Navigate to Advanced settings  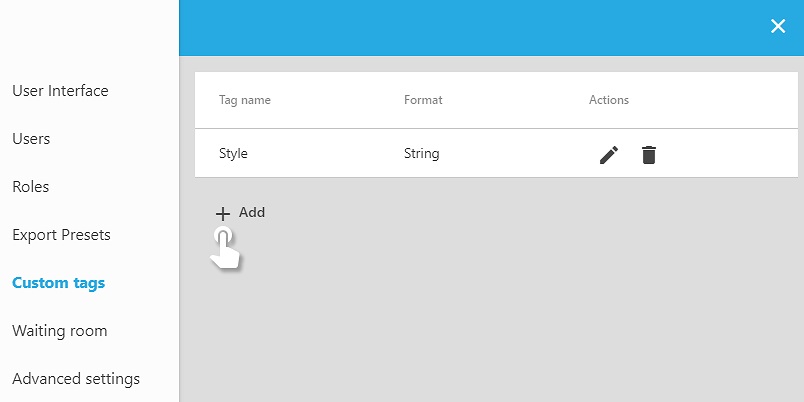[x=76, y=379]
